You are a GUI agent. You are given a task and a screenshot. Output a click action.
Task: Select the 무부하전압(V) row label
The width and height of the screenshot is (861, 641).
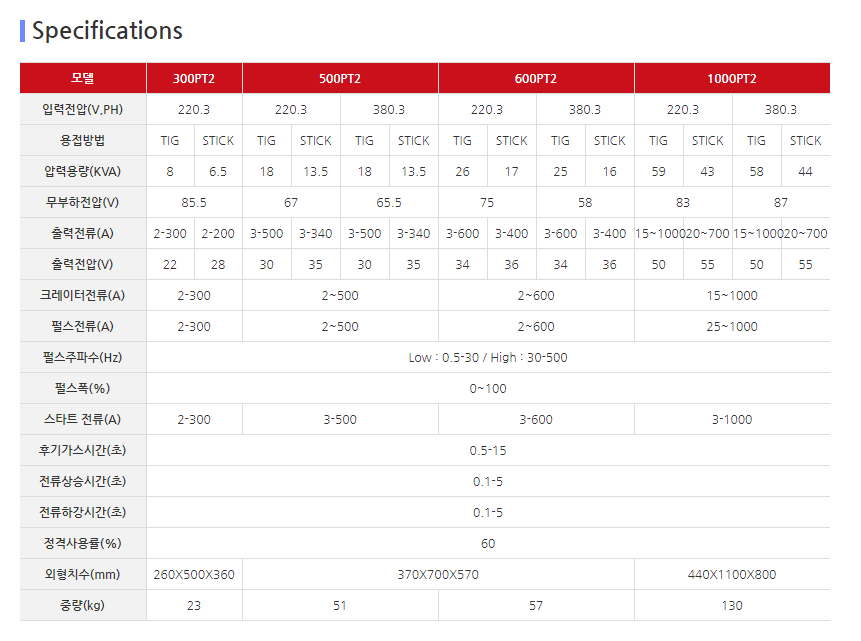point(83,203)
